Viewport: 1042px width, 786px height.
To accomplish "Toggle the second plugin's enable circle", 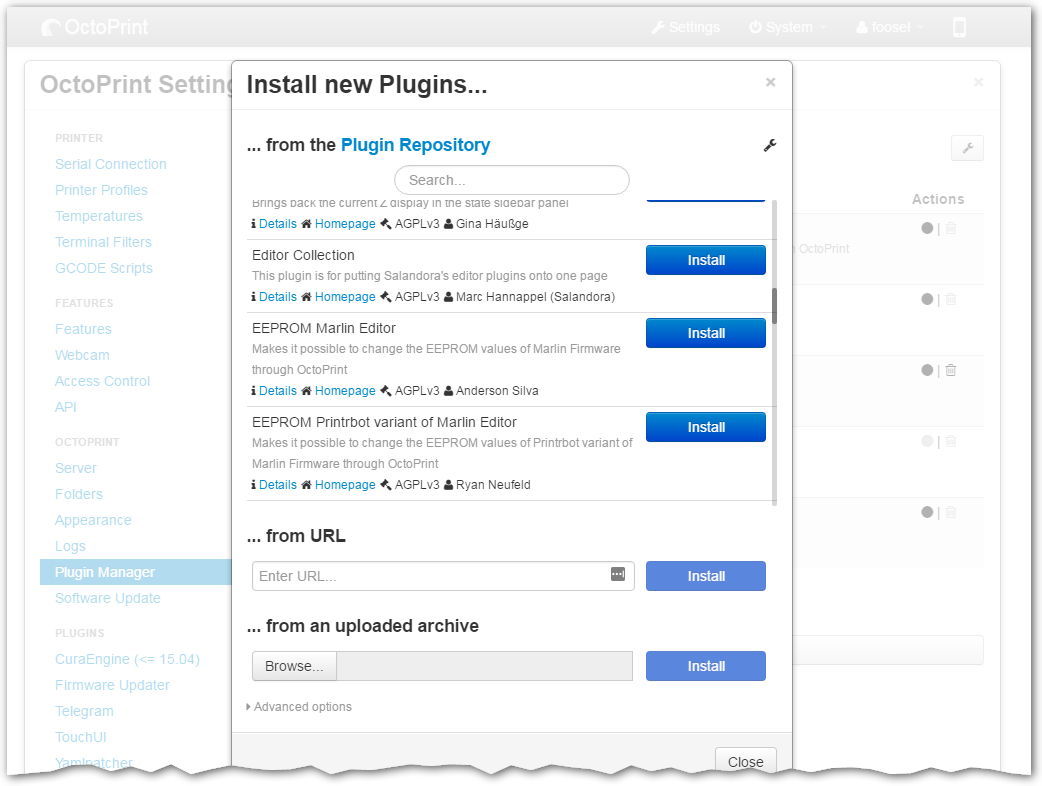I will pyautogui.click(x=927, y=299).
